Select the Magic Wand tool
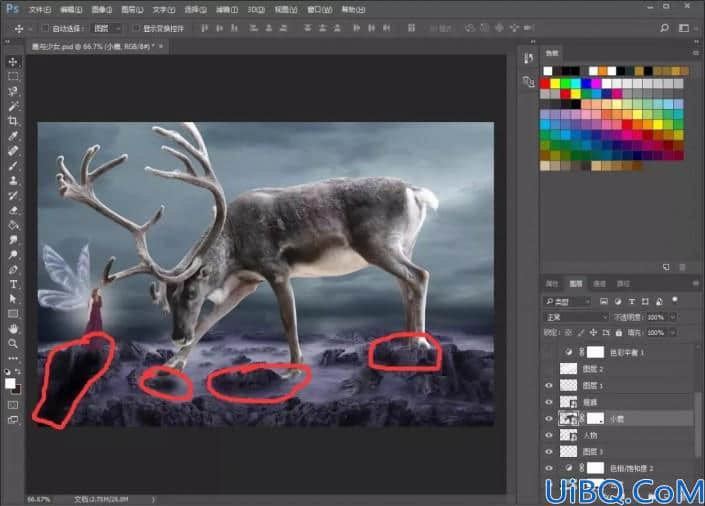 tap(13, 106)
